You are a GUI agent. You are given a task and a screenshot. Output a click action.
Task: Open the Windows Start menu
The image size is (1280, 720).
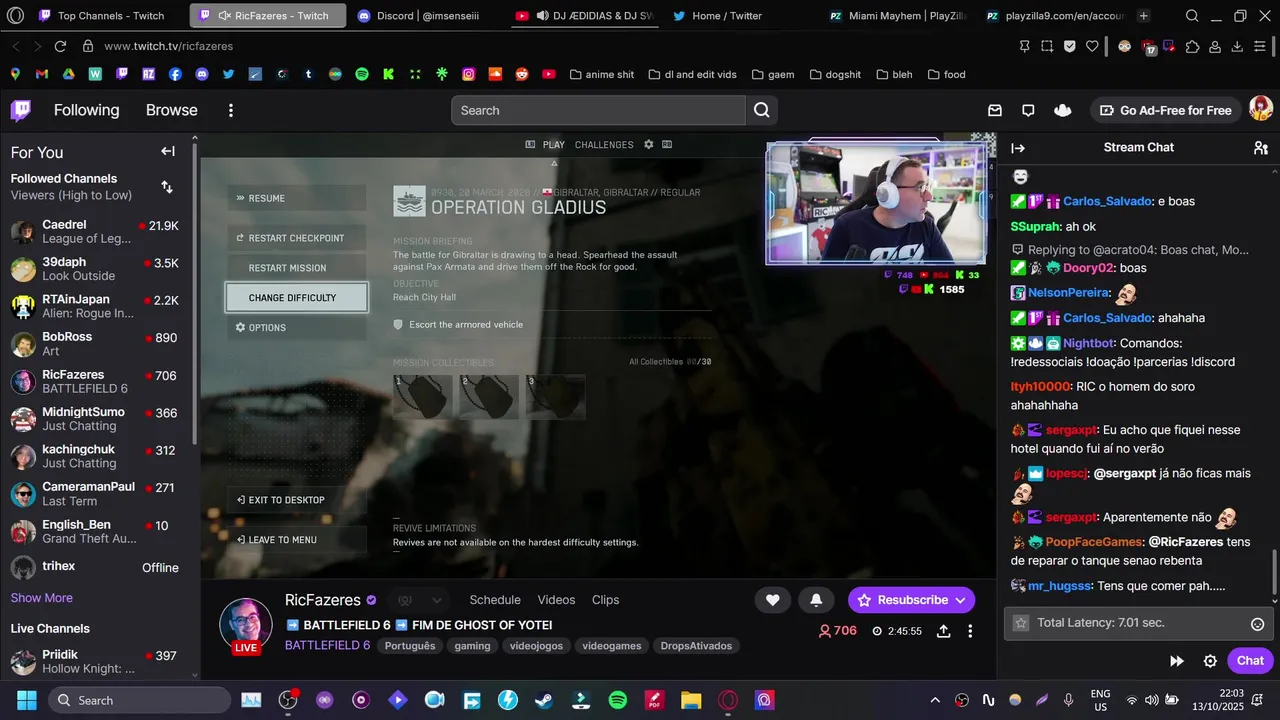click(x=26, y=700)
